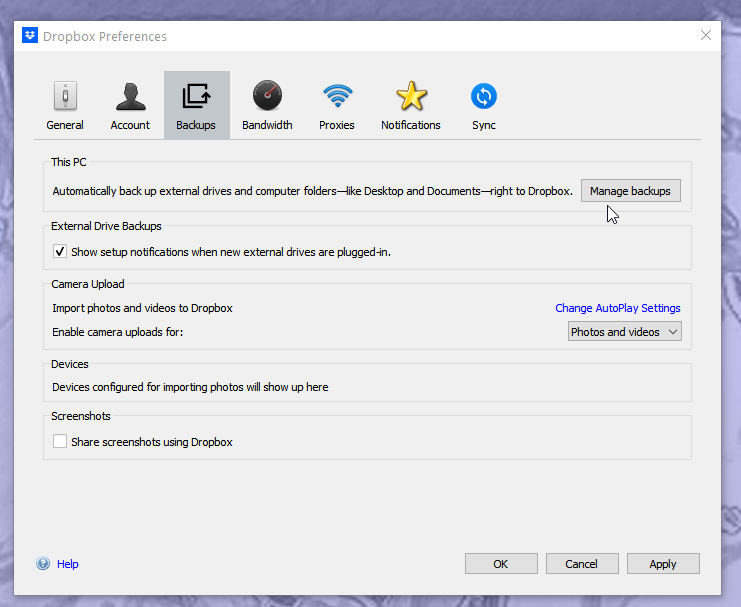Image resolution: width=741 pixels, height=607 pixels.
Task: Close the Dropbox Preferences window
Action: click(706, 36)
